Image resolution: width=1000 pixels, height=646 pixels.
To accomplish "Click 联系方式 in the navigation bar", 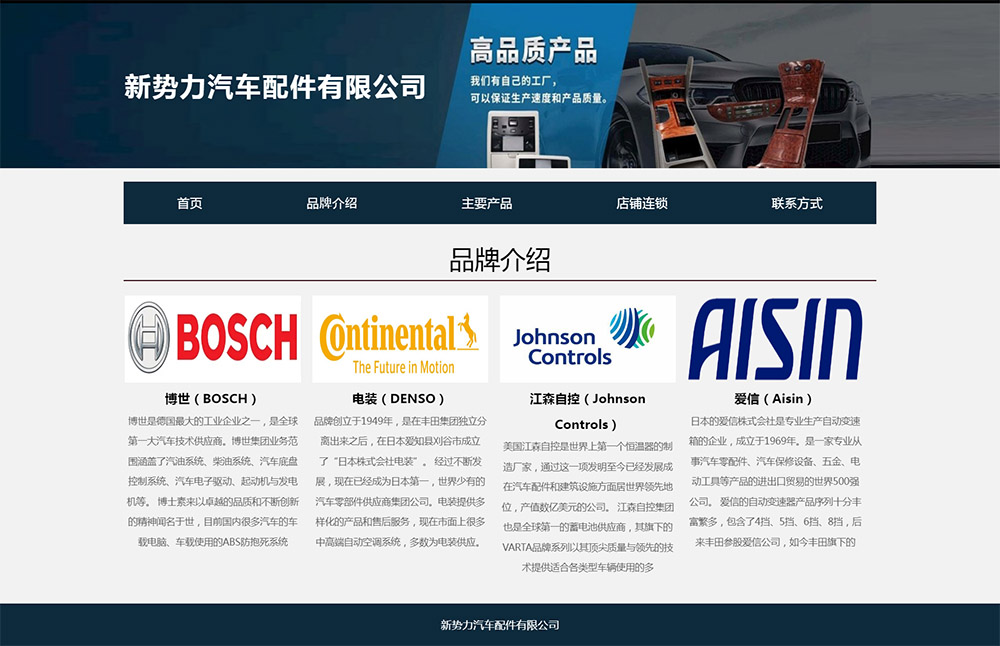I will pyautogui.click(x=797, y=203).
